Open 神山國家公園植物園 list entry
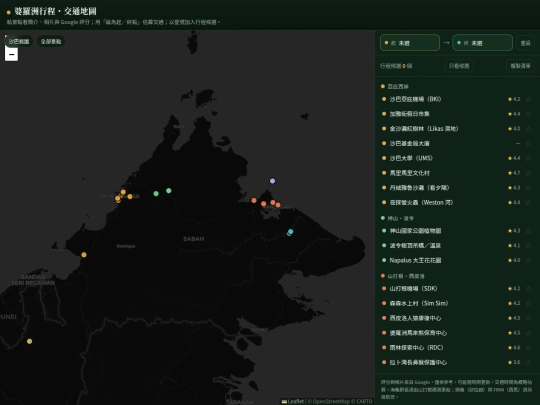Screen dimensions: 540x405 [456, 231]
